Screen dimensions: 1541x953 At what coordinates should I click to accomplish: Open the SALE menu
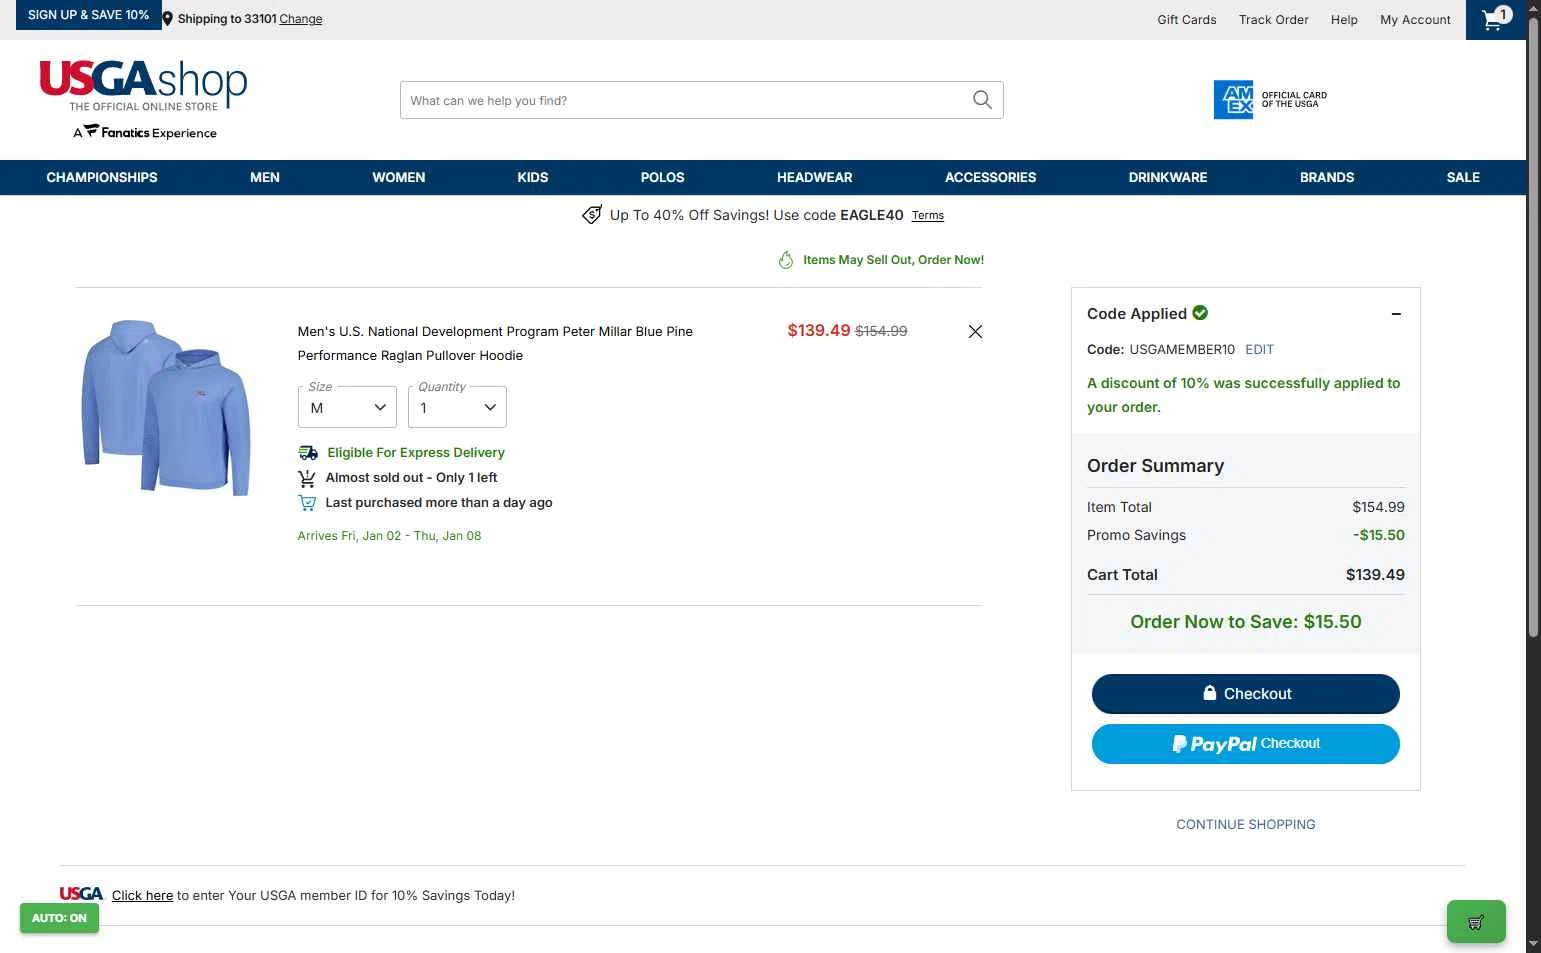tap(1463, 177)
